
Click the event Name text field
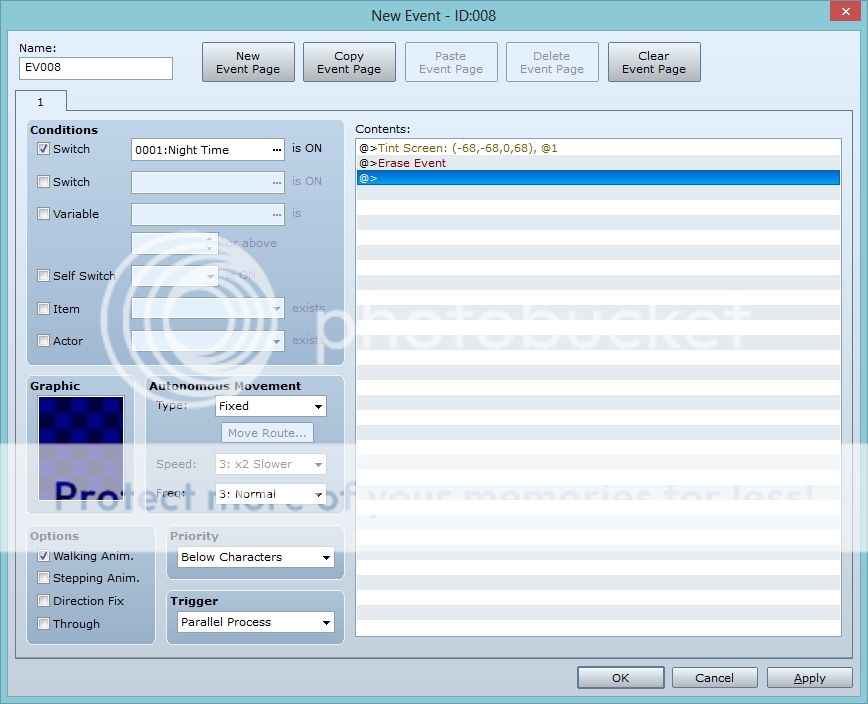[96, 68]
